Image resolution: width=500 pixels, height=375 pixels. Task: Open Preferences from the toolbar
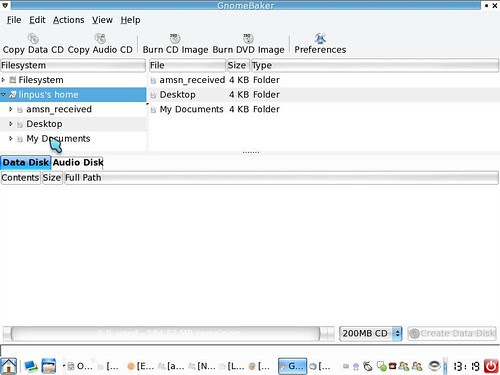[320, 44]
